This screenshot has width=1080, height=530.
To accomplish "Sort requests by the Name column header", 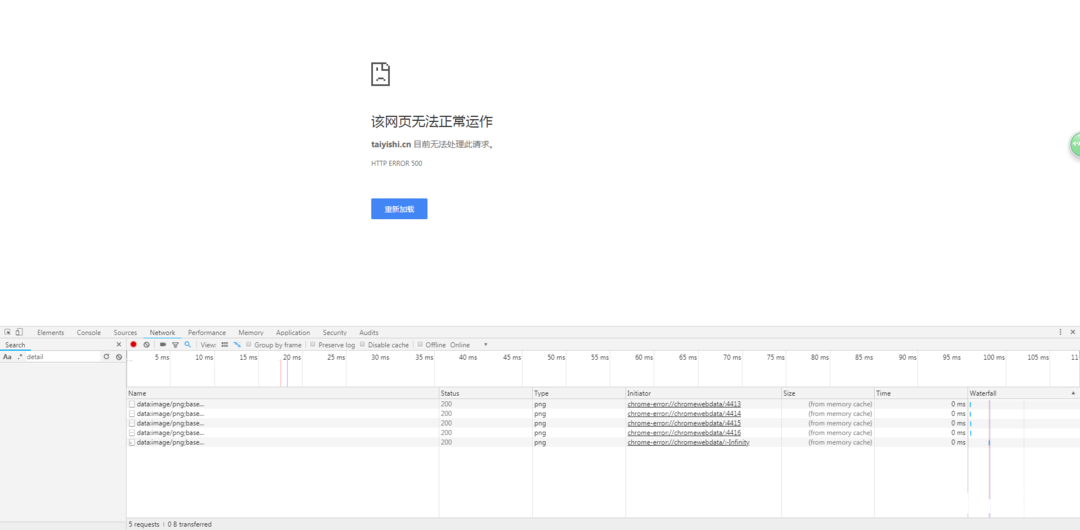I will click(283, 393).
